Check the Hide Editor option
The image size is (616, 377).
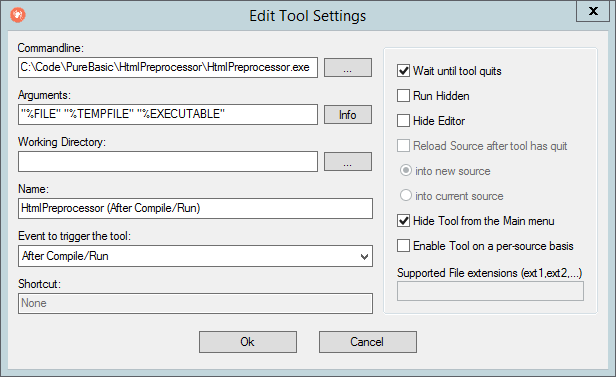[403, 121]
